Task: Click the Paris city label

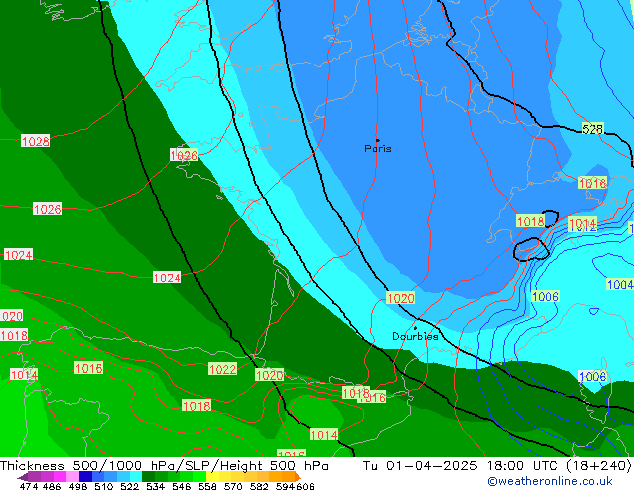Action: coord(378,148)
